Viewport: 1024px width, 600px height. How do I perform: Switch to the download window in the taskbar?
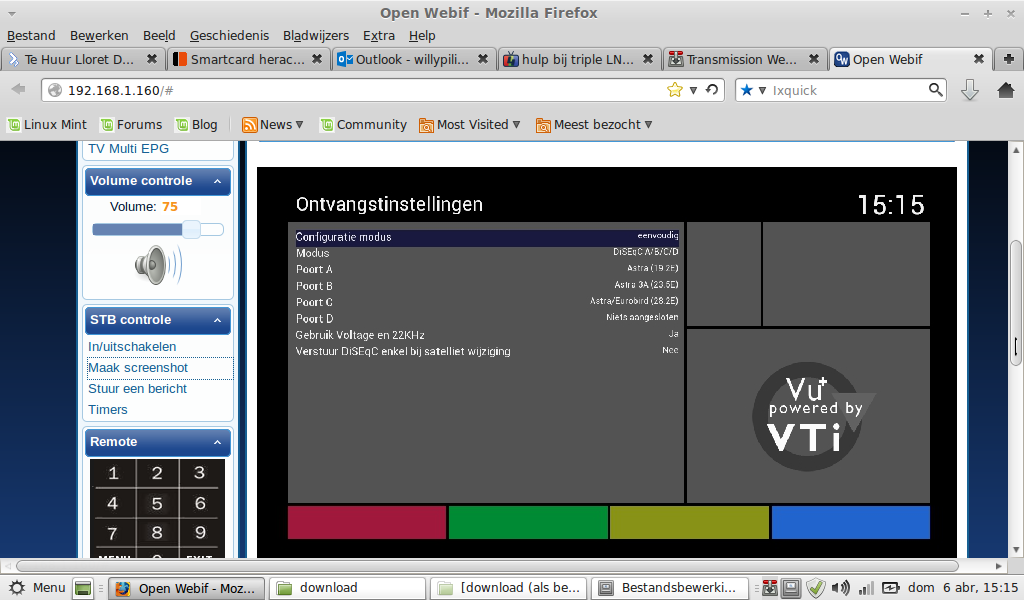click(347, 588)
